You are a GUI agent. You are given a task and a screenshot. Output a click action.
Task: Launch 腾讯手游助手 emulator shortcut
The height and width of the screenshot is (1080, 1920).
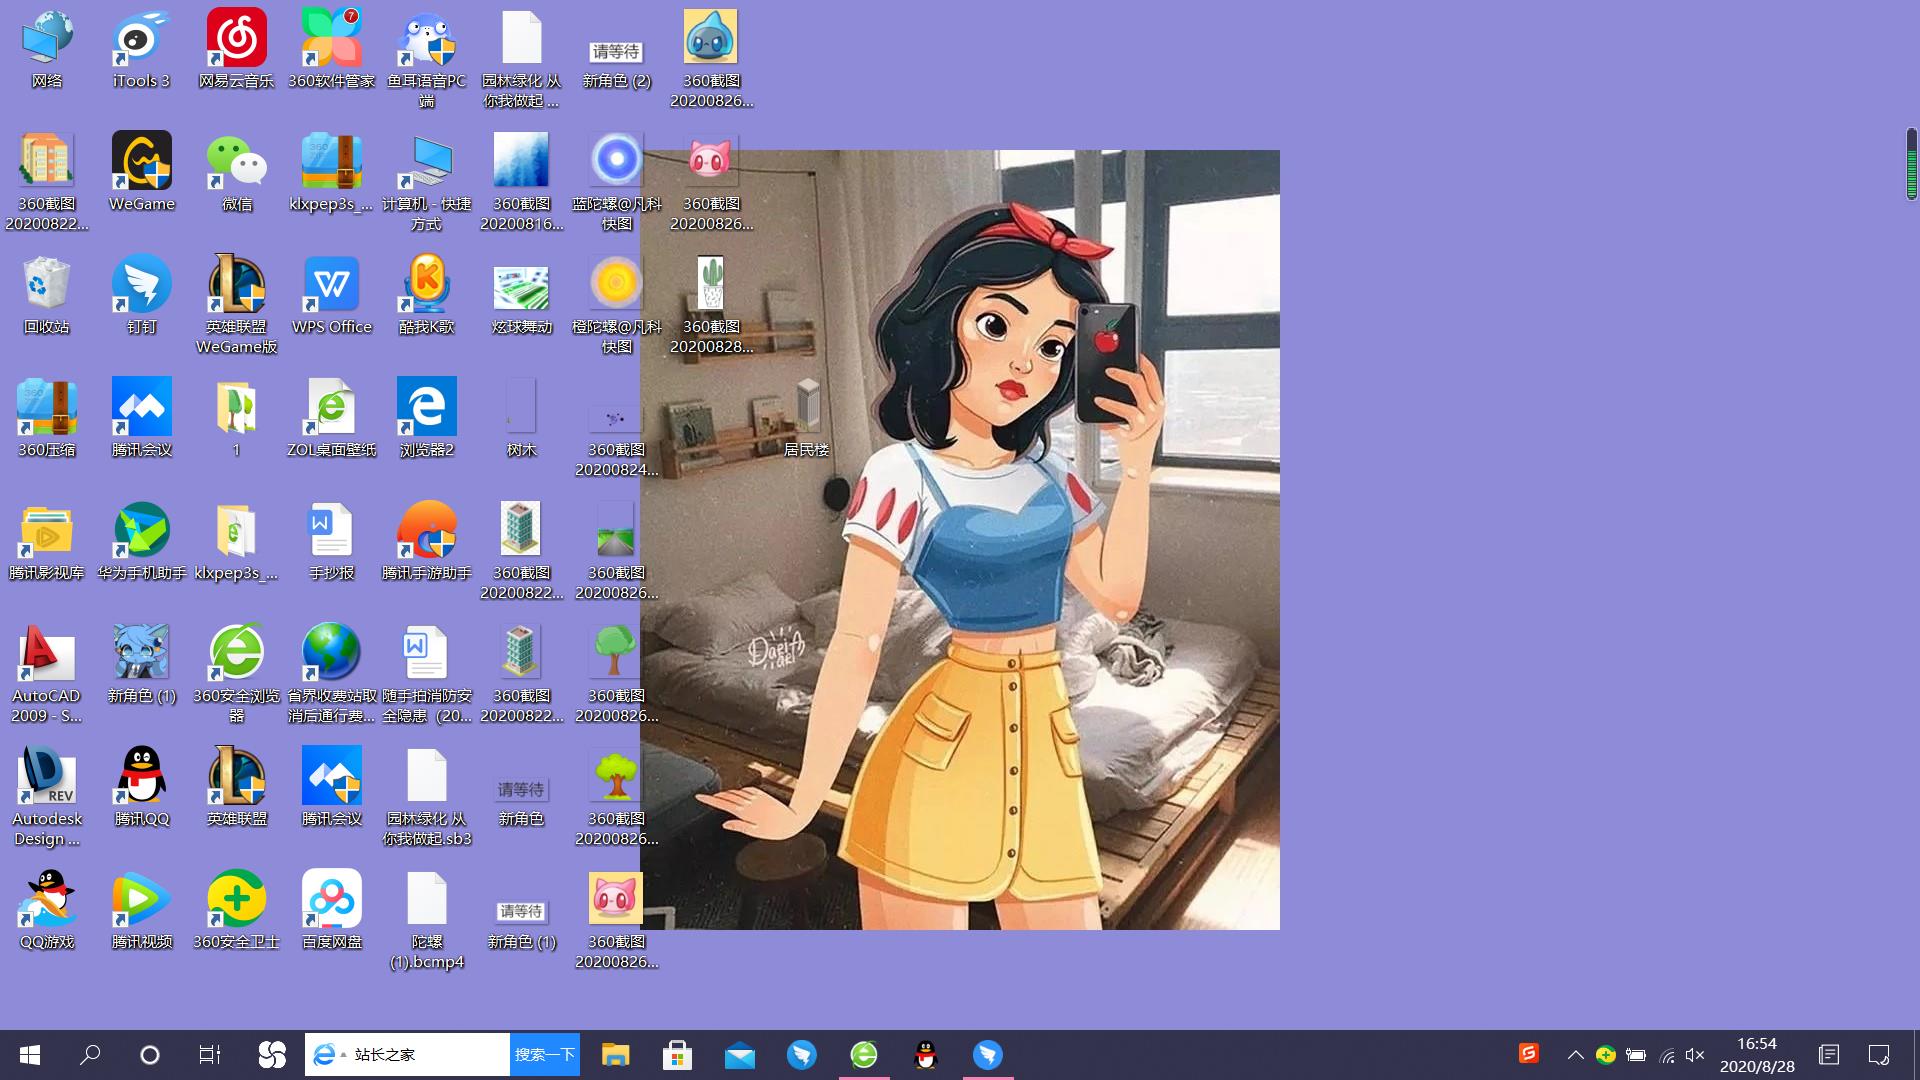(427, 542)
